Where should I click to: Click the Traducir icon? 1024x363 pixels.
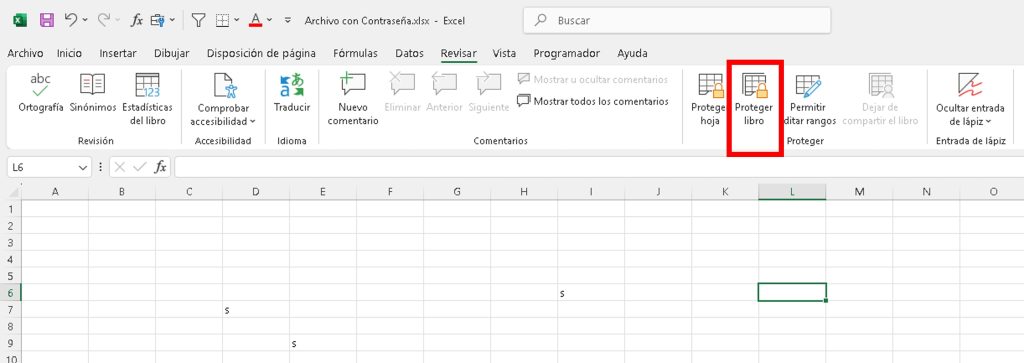292,85
